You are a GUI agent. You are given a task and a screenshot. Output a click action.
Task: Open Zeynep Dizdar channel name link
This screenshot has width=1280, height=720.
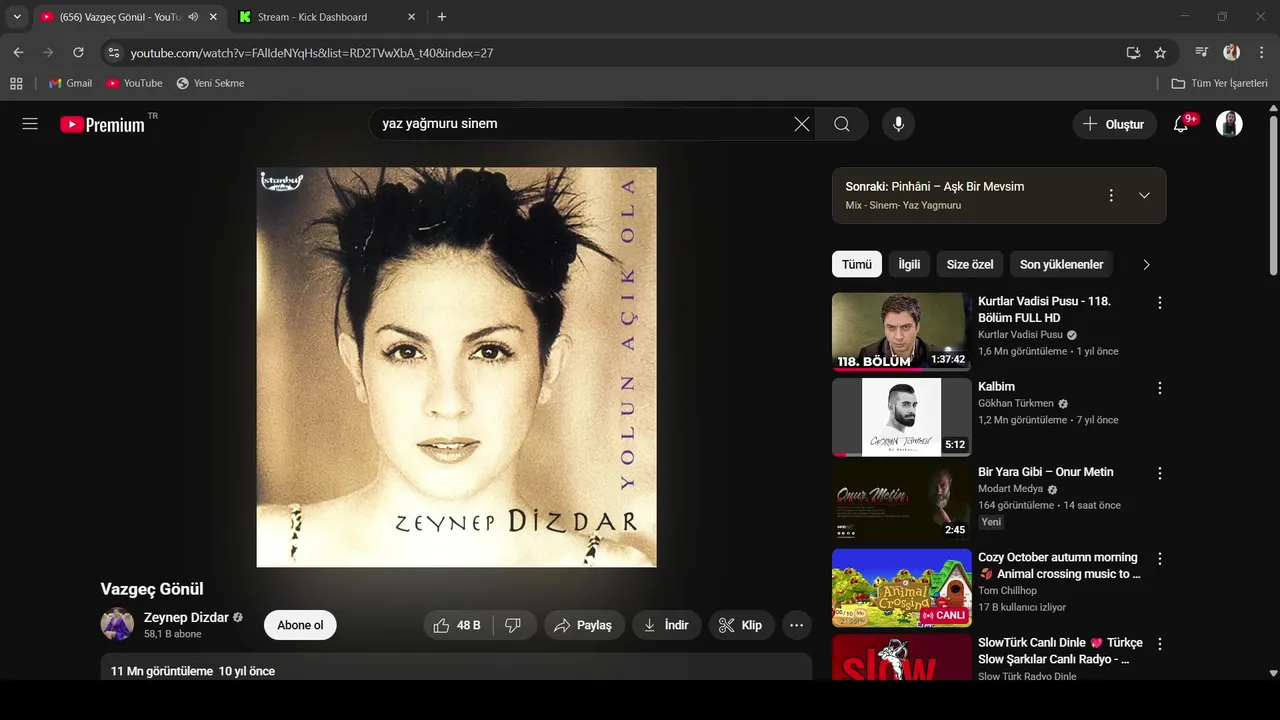click(186, 617)
